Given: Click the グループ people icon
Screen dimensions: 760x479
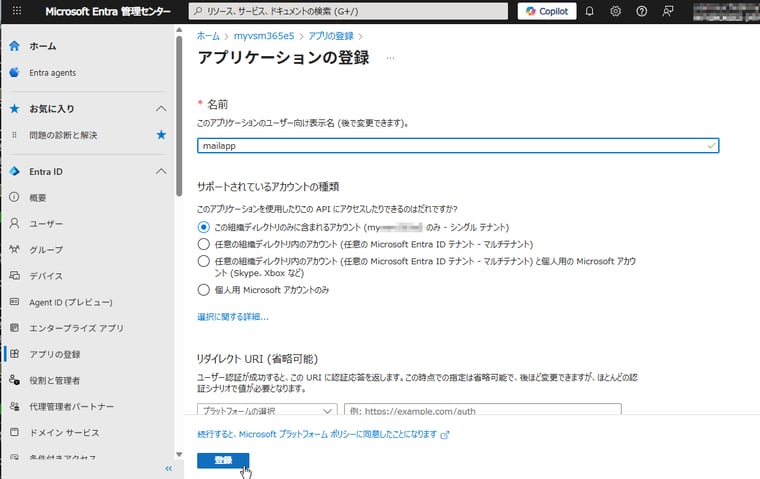Looking at the screenshot, I should pos(15,249).
